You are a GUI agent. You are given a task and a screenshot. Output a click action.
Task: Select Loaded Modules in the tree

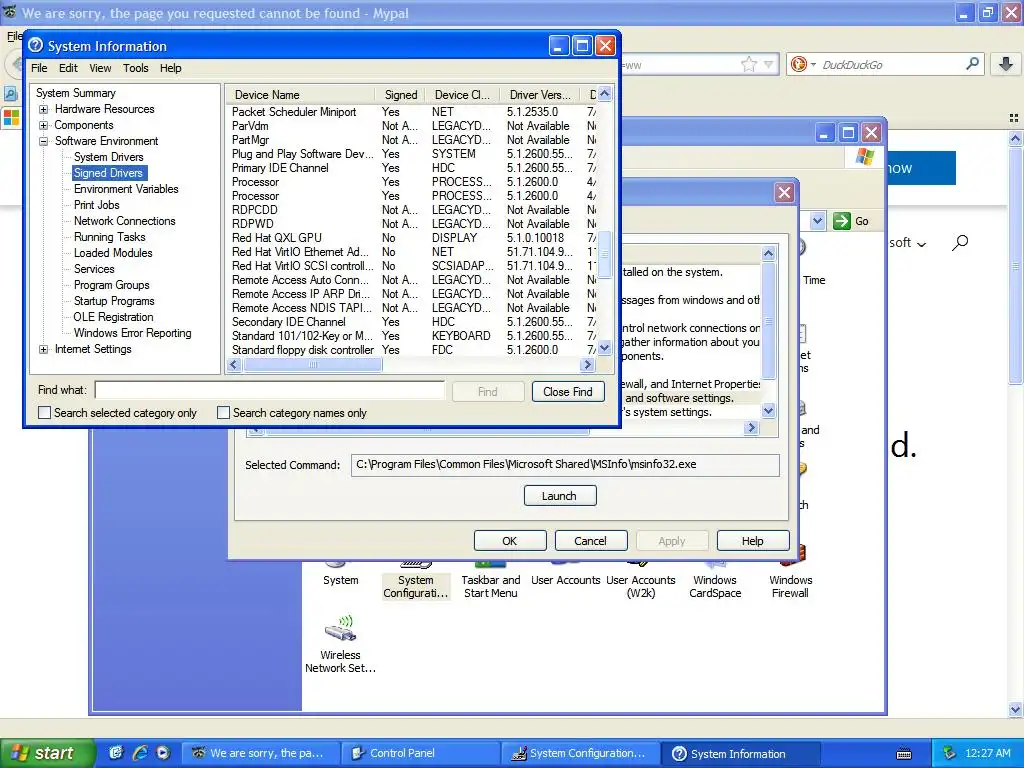coord(113,253)
